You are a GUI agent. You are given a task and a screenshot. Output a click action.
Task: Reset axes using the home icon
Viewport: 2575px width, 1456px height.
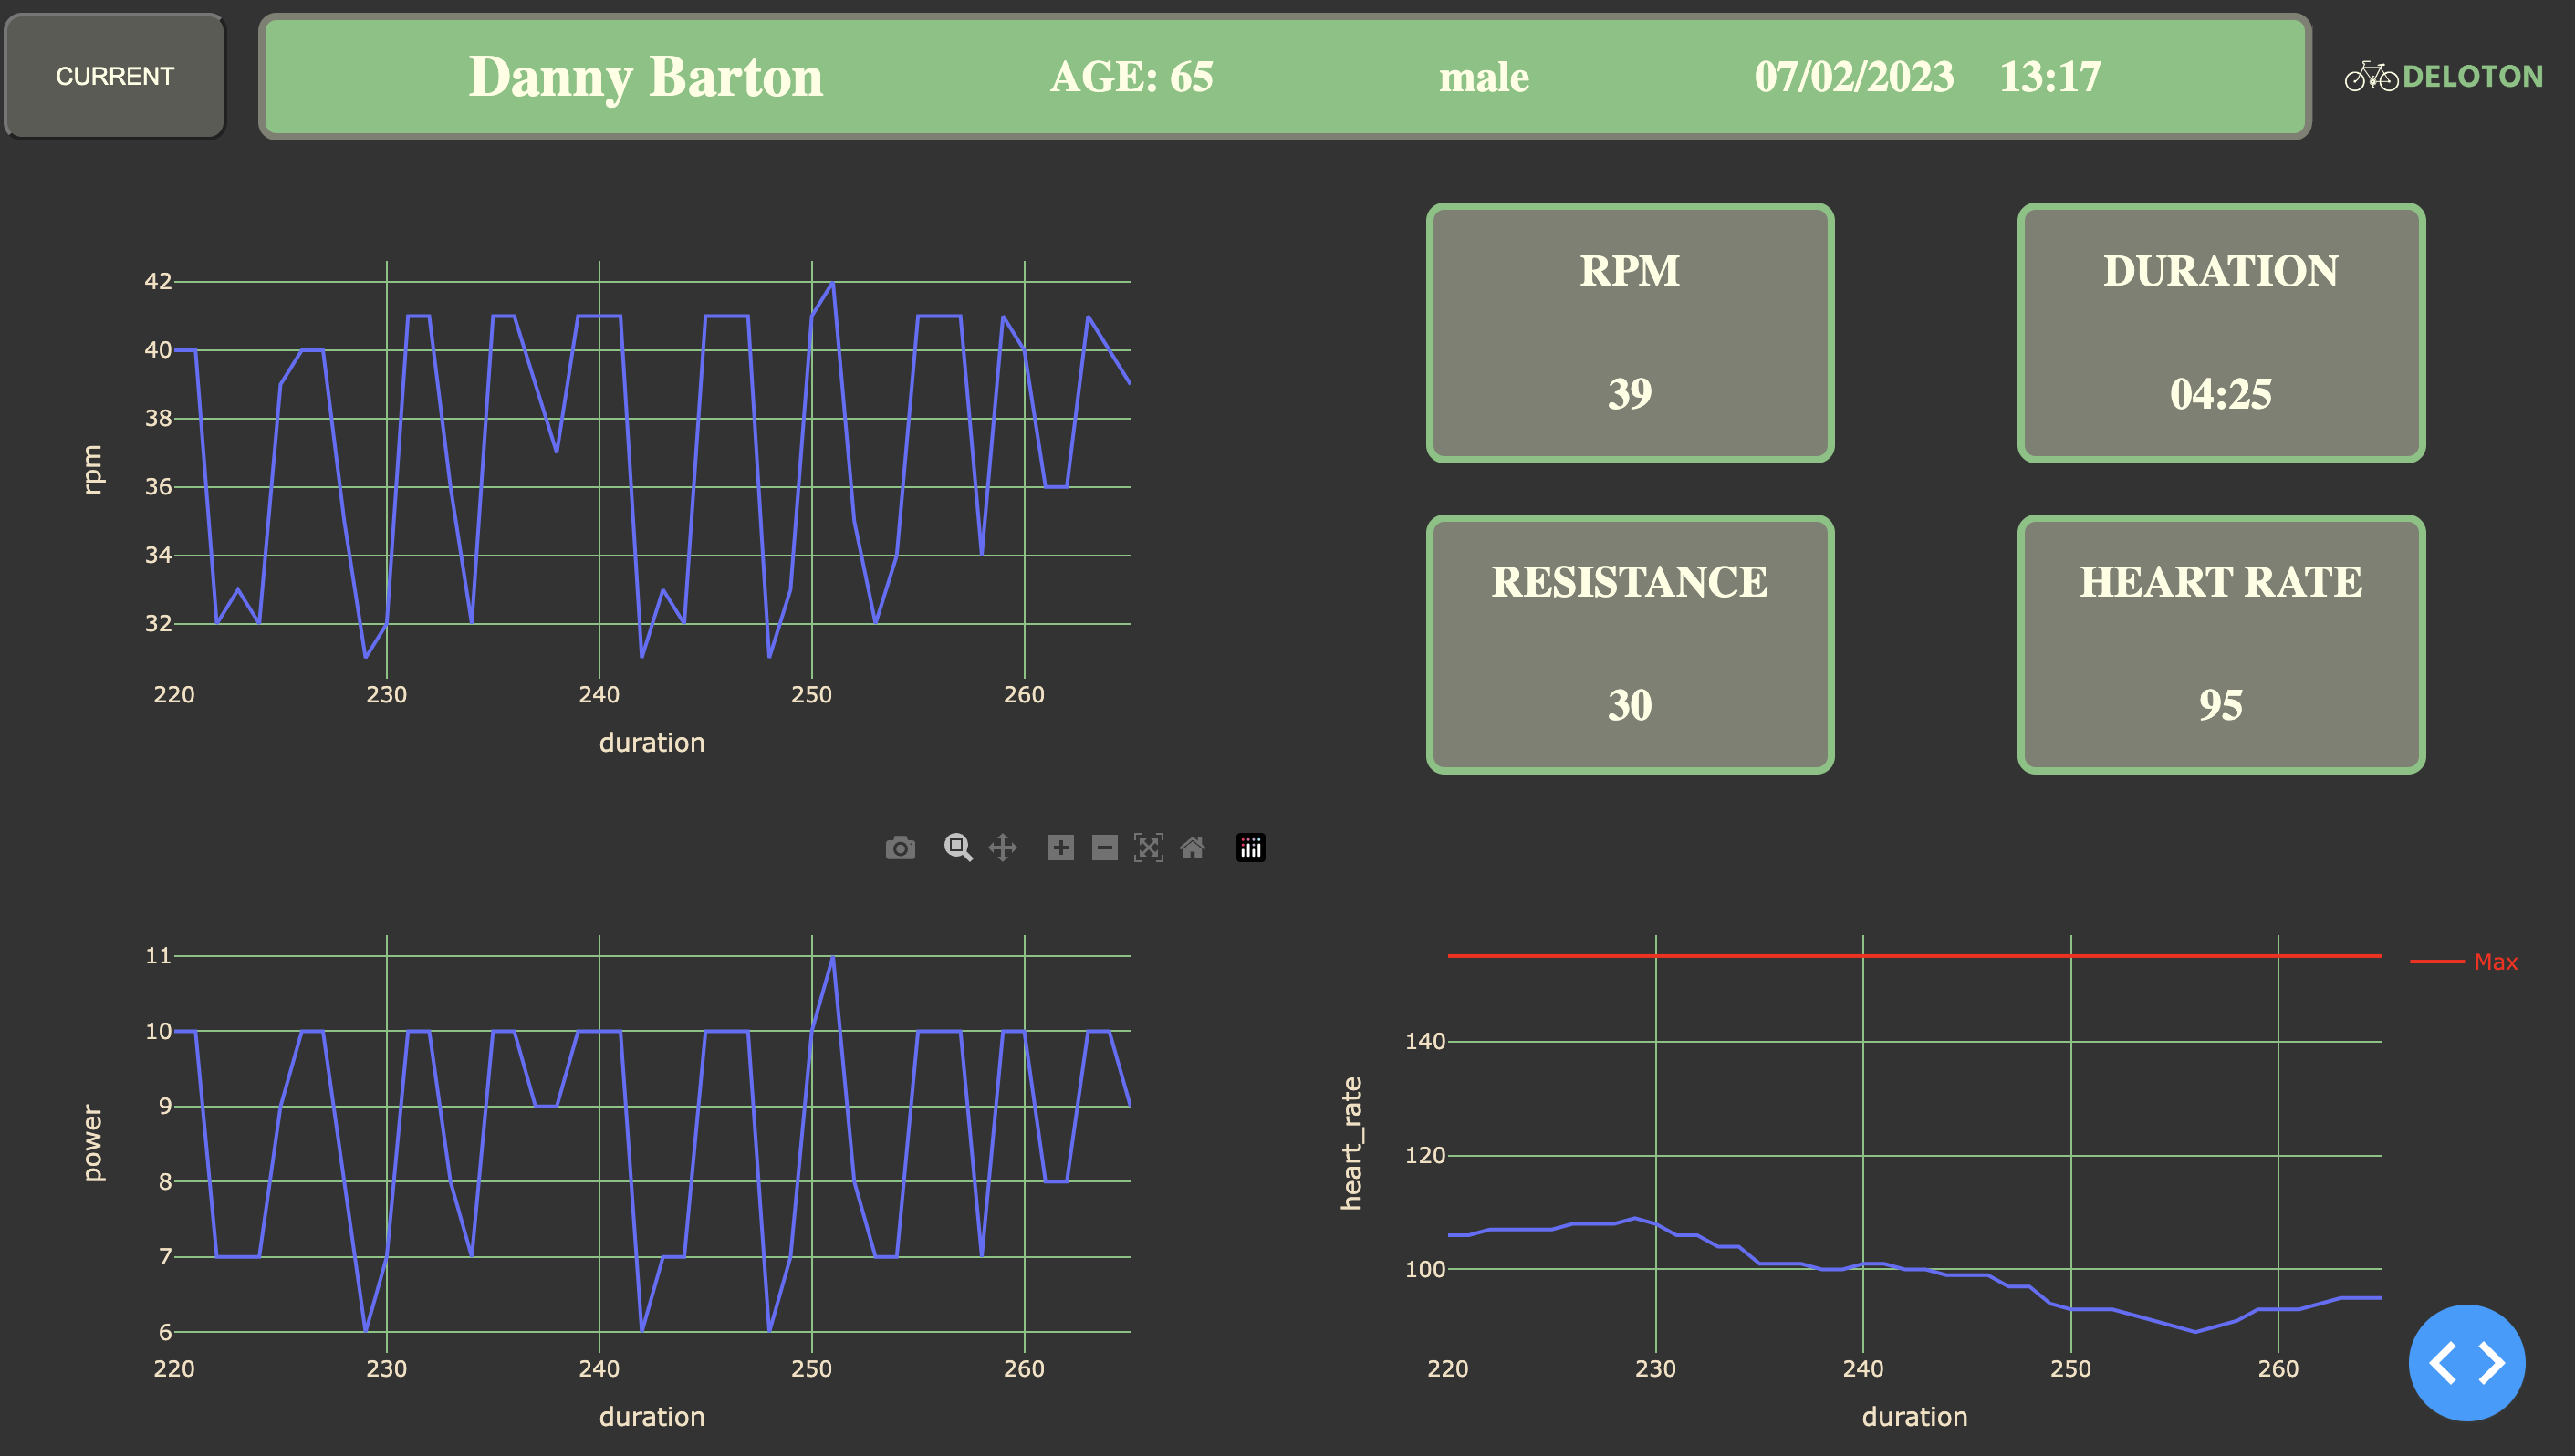(x=1193, y=847)
